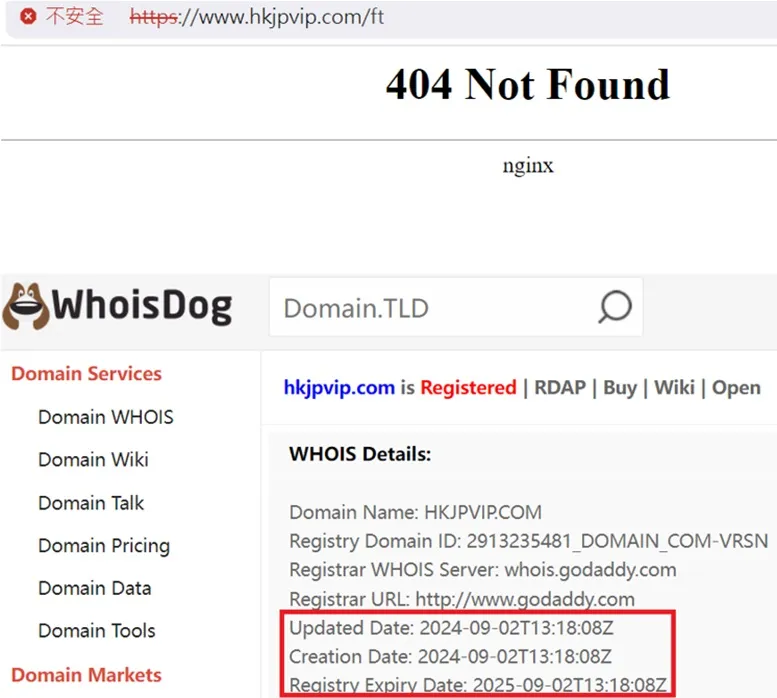Click the WhoisDog site name text
Image resolution: width=777 pixels, height=698 pixels.
[x=142, y=306]
